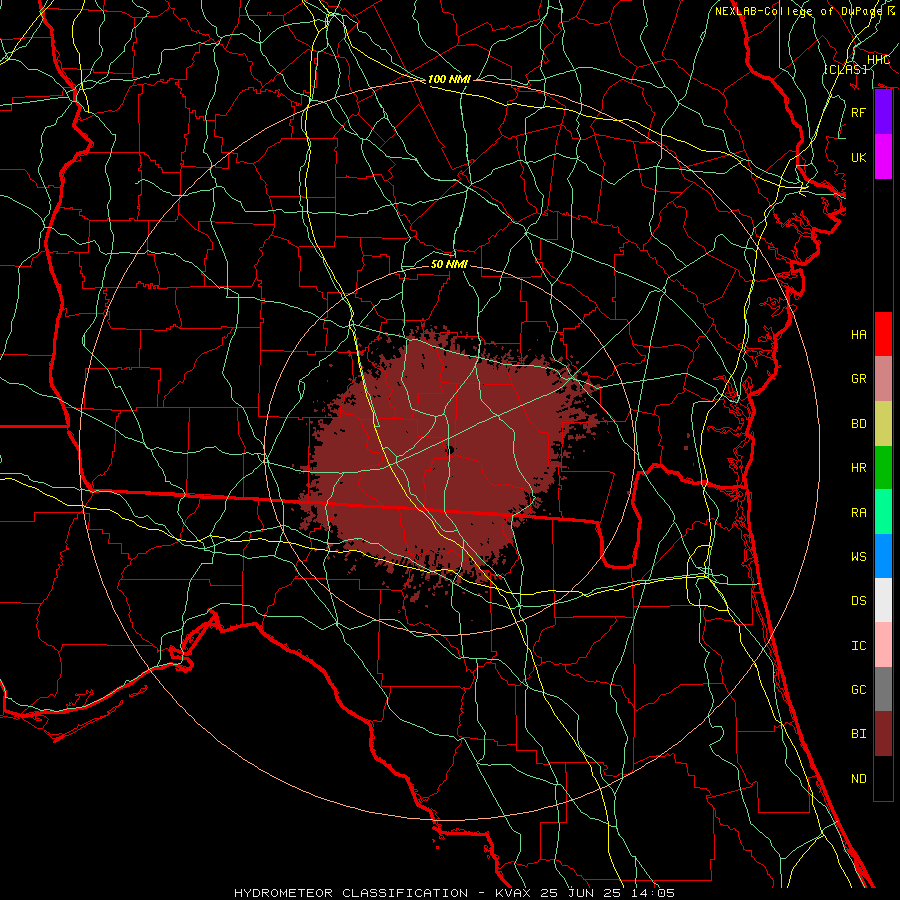The width and height of the screenshot is (900, 900).
Task: Click the black radar site dot at center
Action: [450, 450]
